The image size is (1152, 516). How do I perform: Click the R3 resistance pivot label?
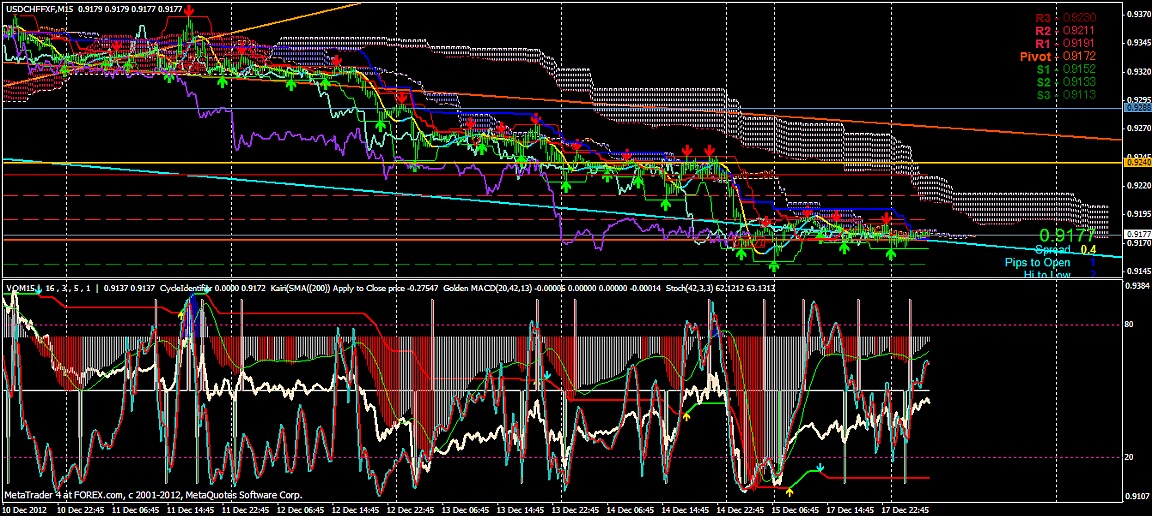coord(1044,18)
